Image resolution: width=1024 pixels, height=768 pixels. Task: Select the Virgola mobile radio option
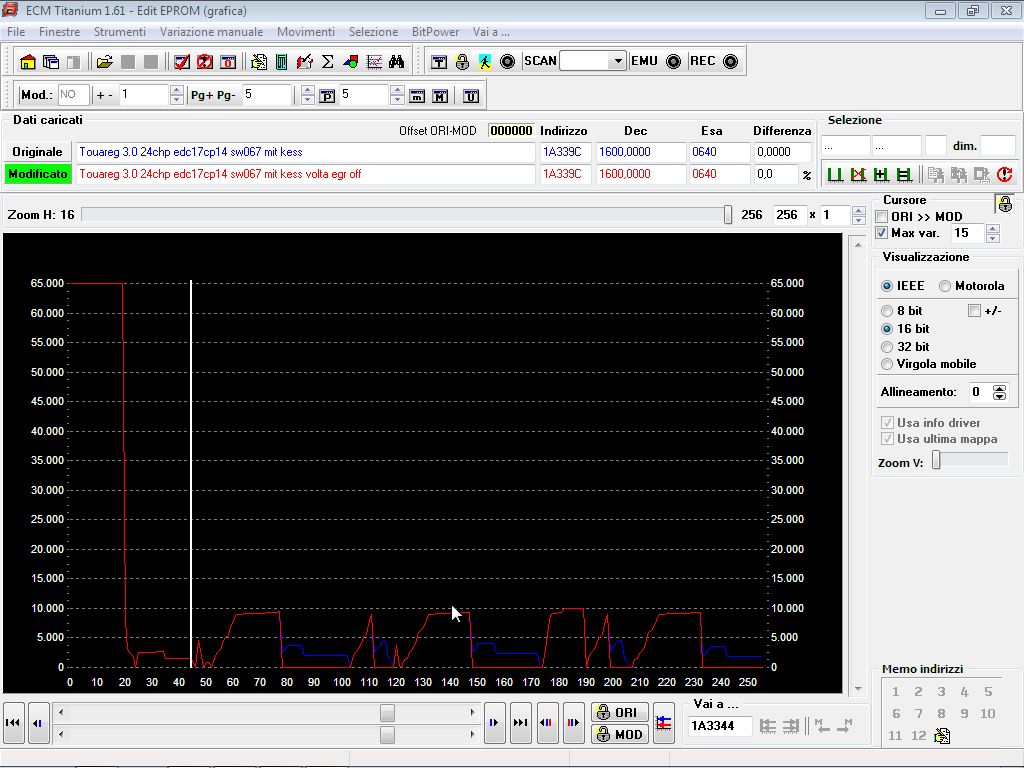pyautogui.click(x=886, y=364)
